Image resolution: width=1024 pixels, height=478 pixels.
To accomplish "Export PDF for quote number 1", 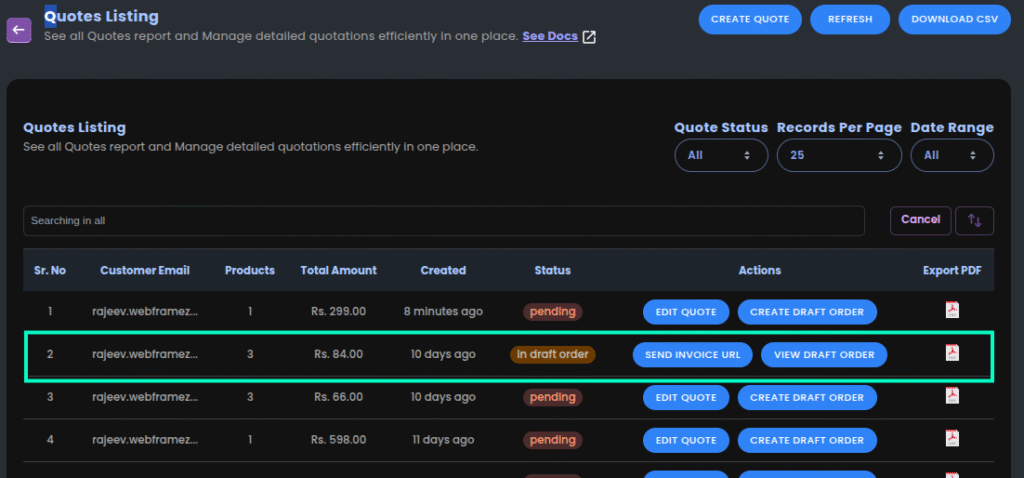I will click(x=952, y=310).
